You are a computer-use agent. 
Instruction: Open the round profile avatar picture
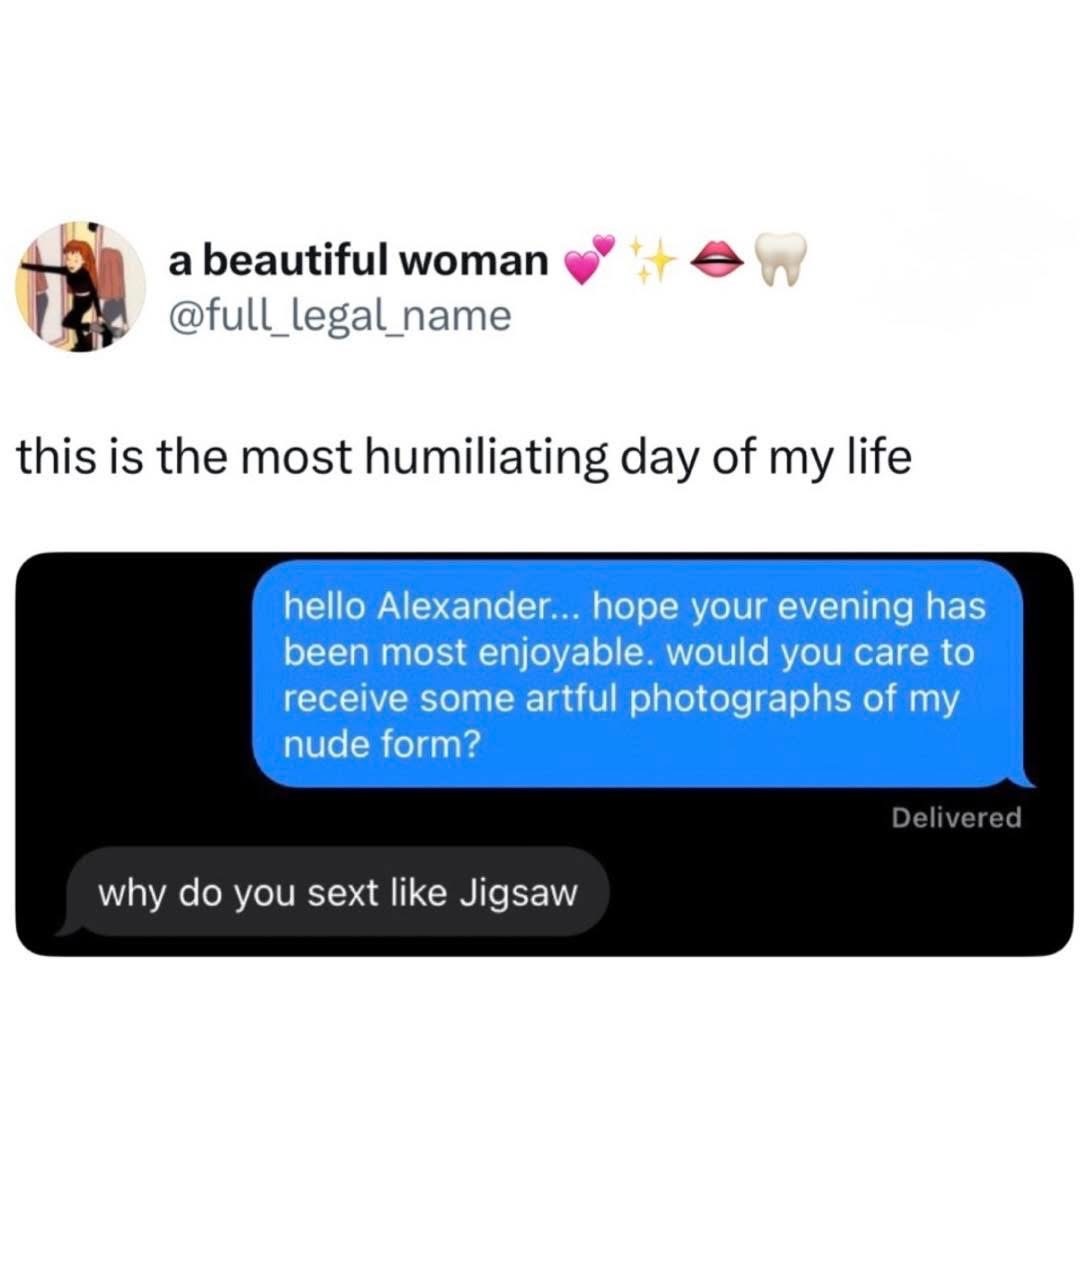click(80, 287)
